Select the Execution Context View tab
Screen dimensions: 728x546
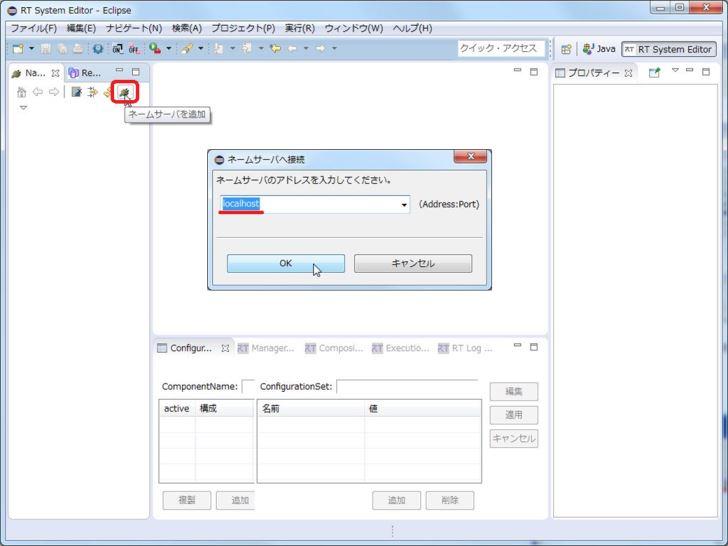tap(401, 348)
